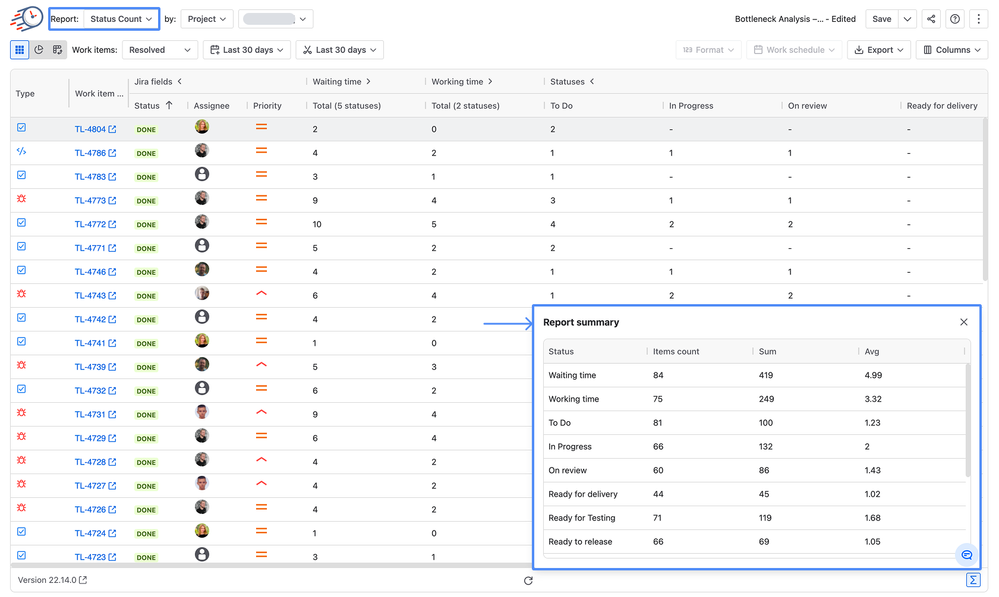Switch to the pie chart view icon

tap(39, 50)
